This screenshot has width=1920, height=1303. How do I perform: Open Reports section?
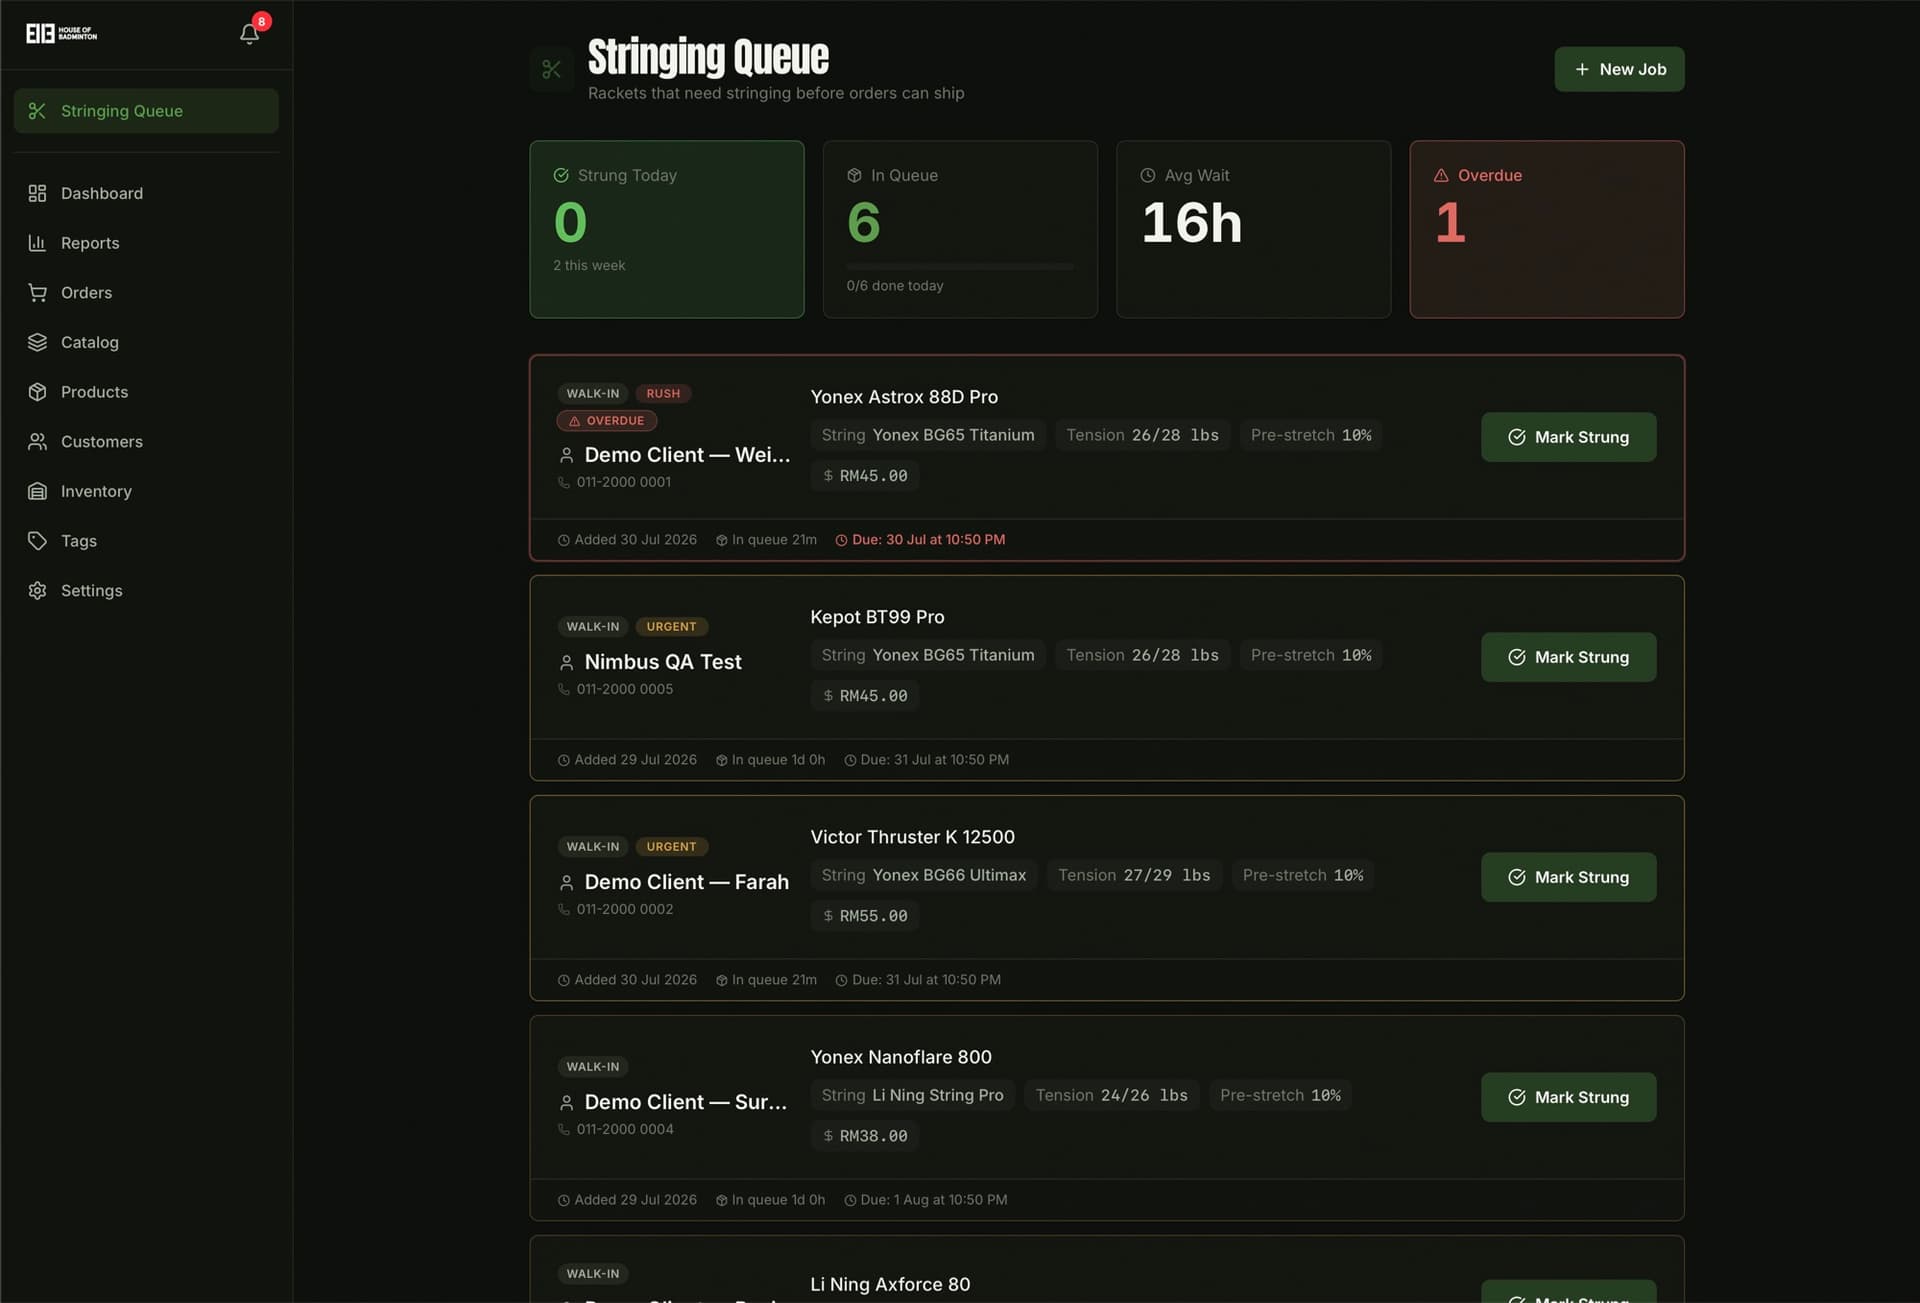(x=146, y=243)
